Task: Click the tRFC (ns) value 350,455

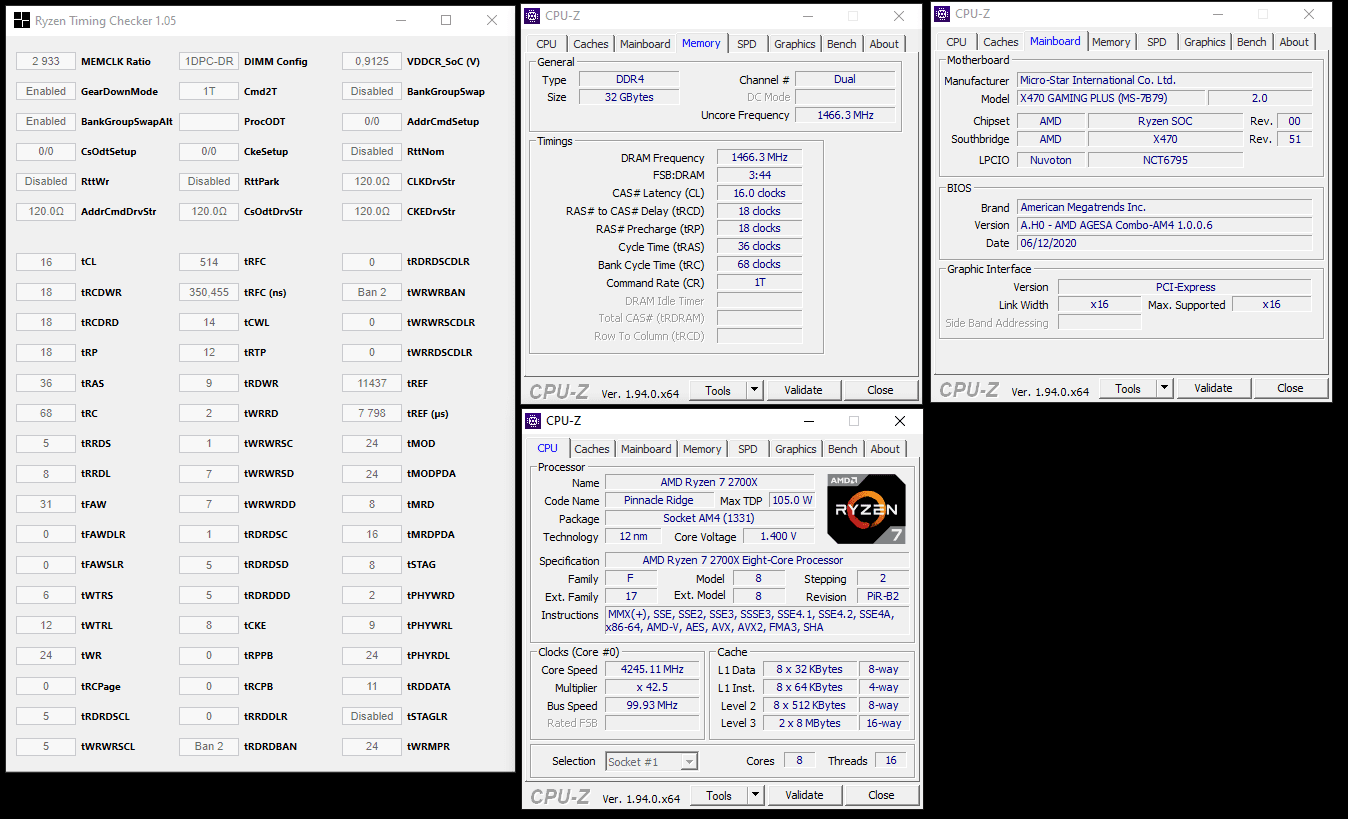Action: point(209,292)
